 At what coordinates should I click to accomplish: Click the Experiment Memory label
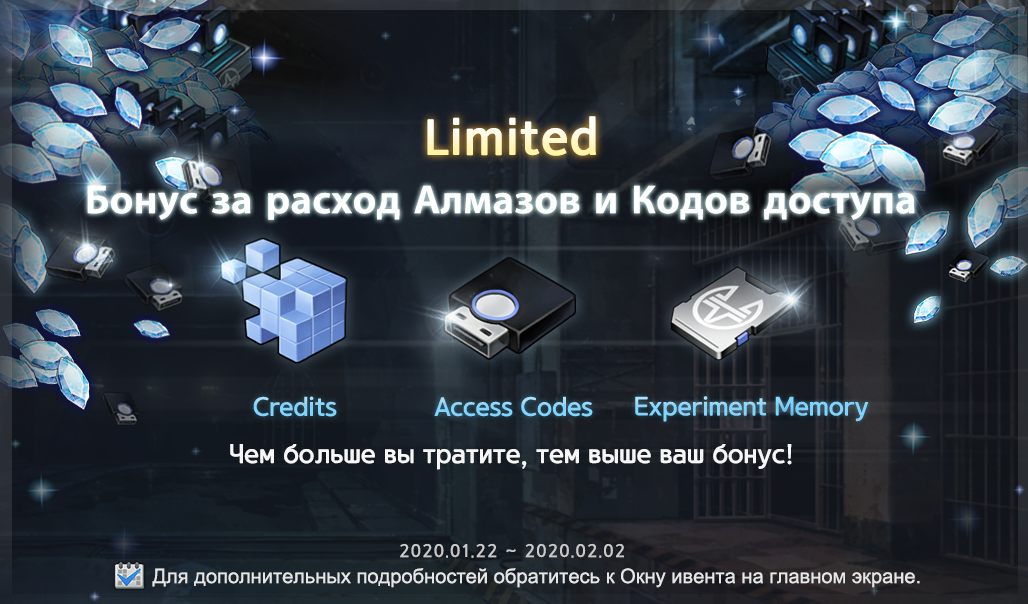coord(751,408)
